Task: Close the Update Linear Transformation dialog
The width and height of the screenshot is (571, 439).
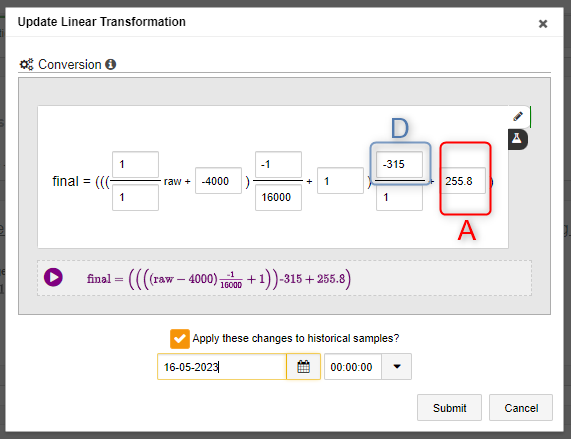Action: tap(543, 24)
